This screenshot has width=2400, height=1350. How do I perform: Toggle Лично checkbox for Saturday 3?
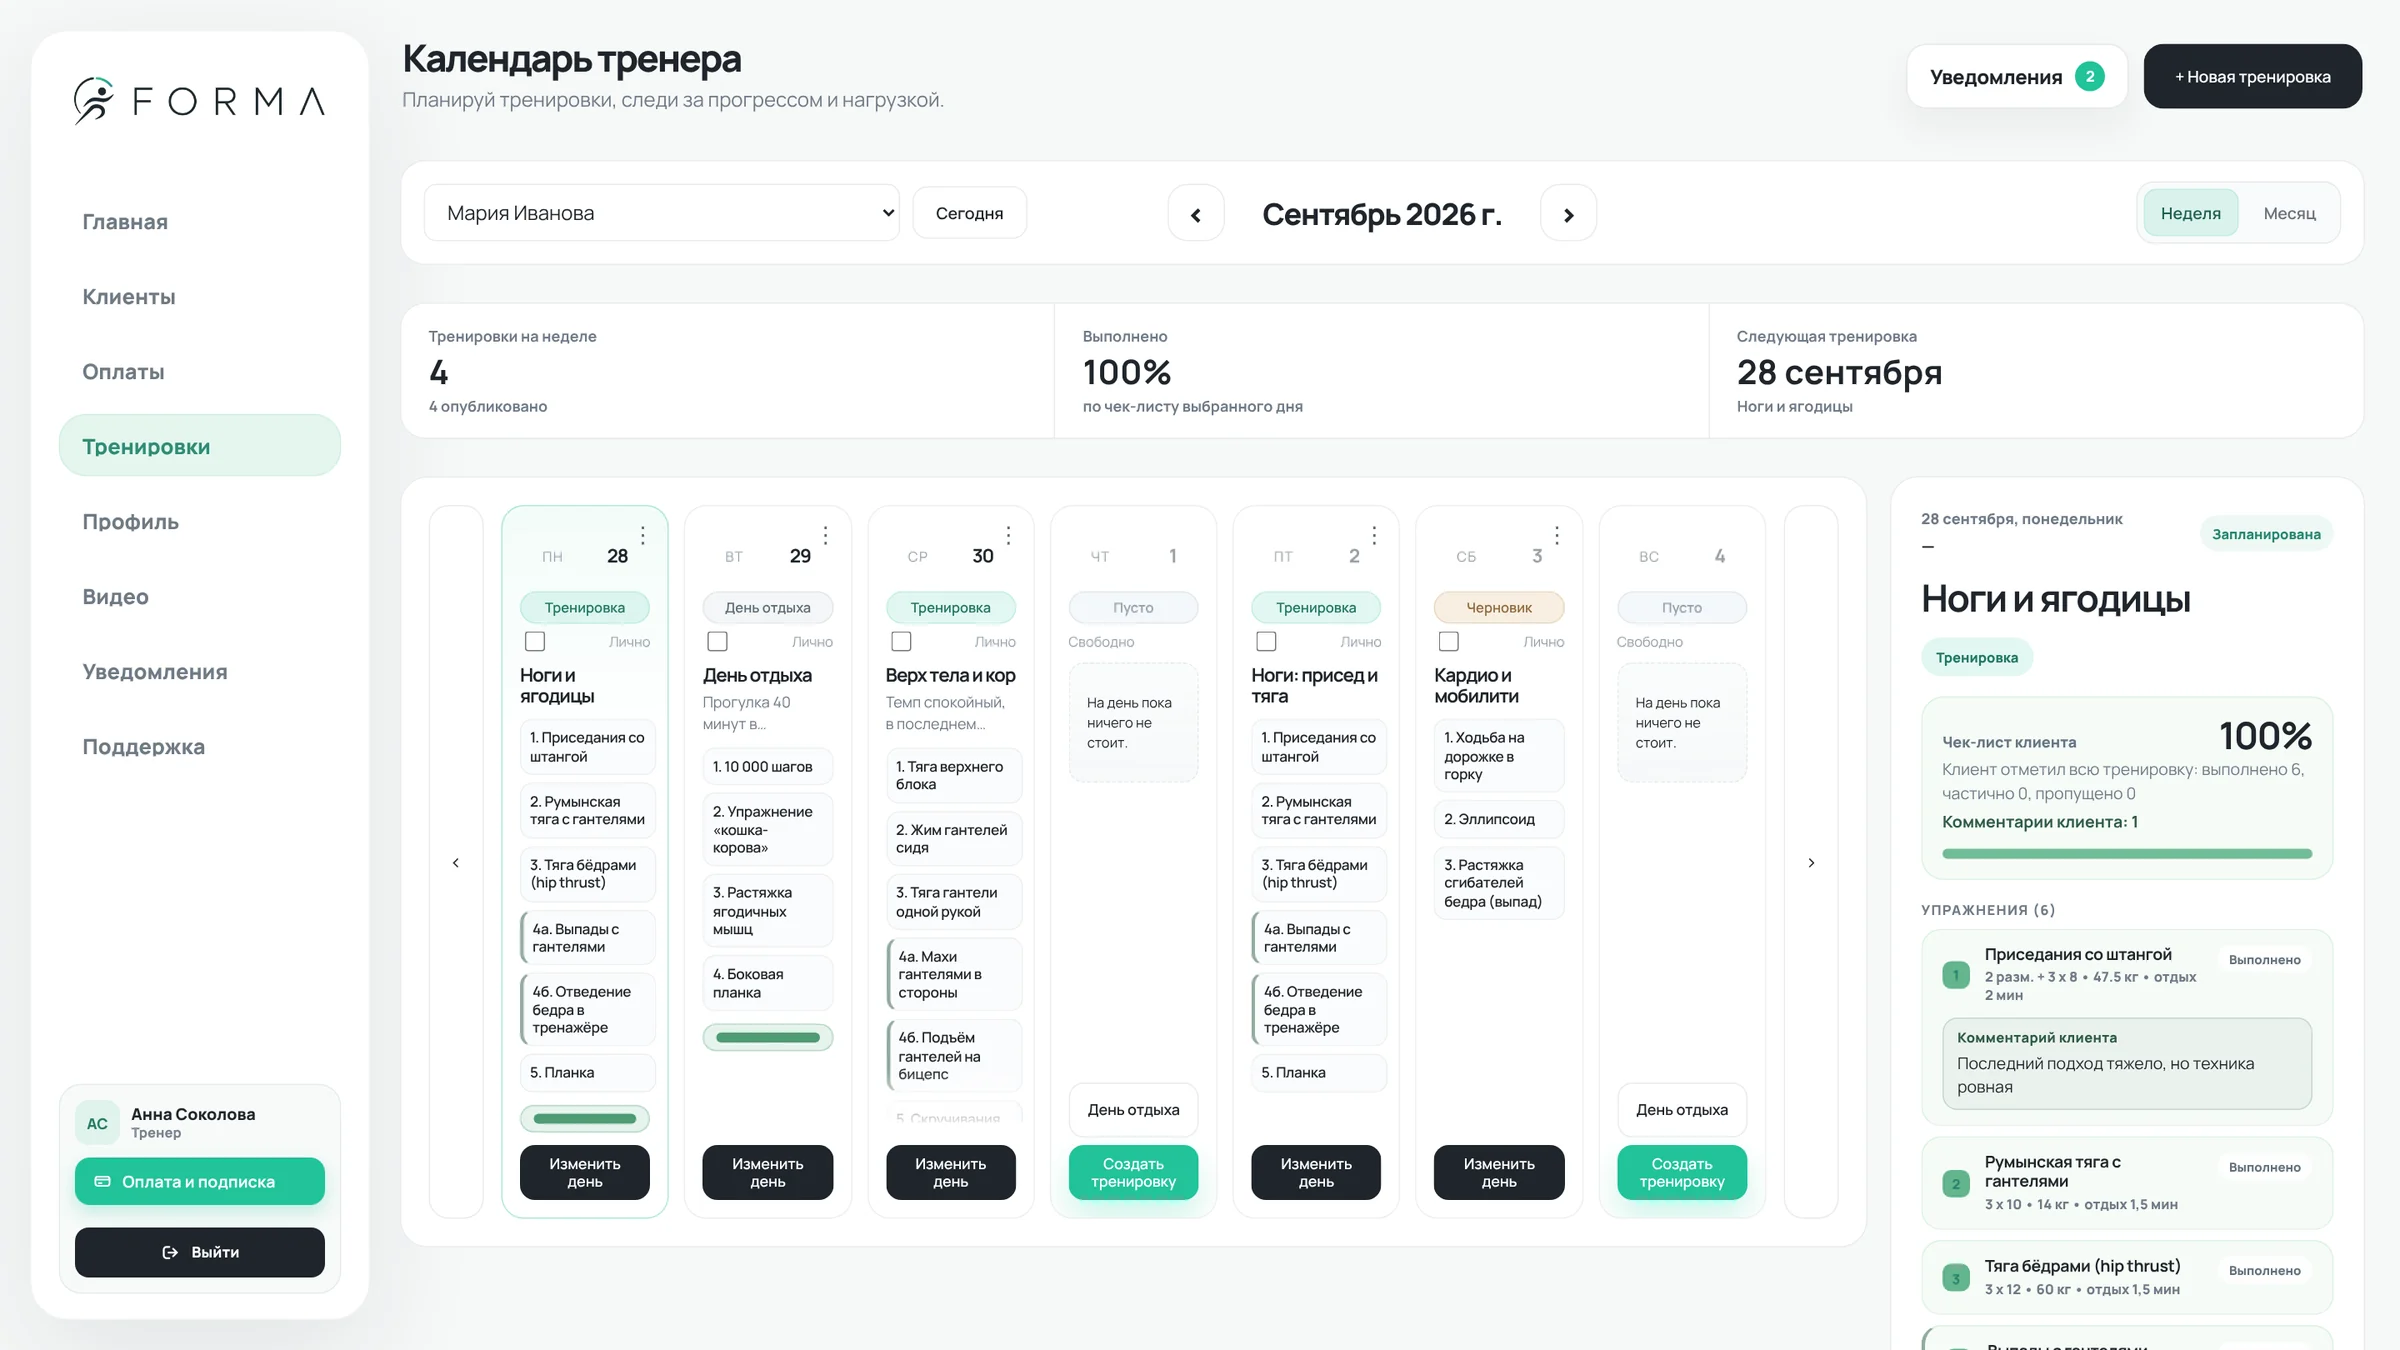pos(1448,641)
